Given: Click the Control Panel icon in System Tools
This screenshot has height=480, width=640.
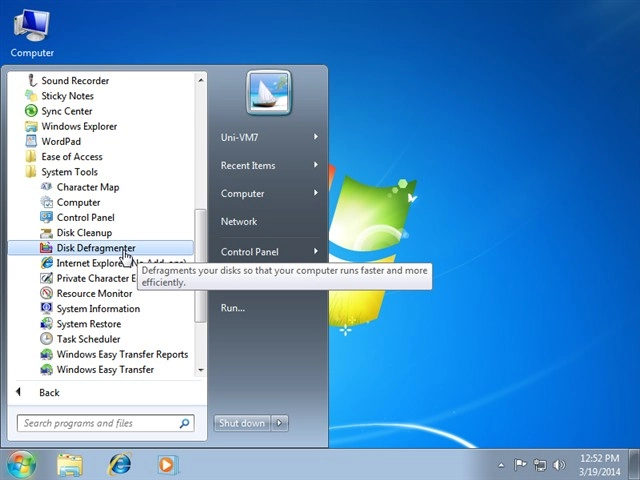Looking at the screenshot, I should (x=46, y=217).
